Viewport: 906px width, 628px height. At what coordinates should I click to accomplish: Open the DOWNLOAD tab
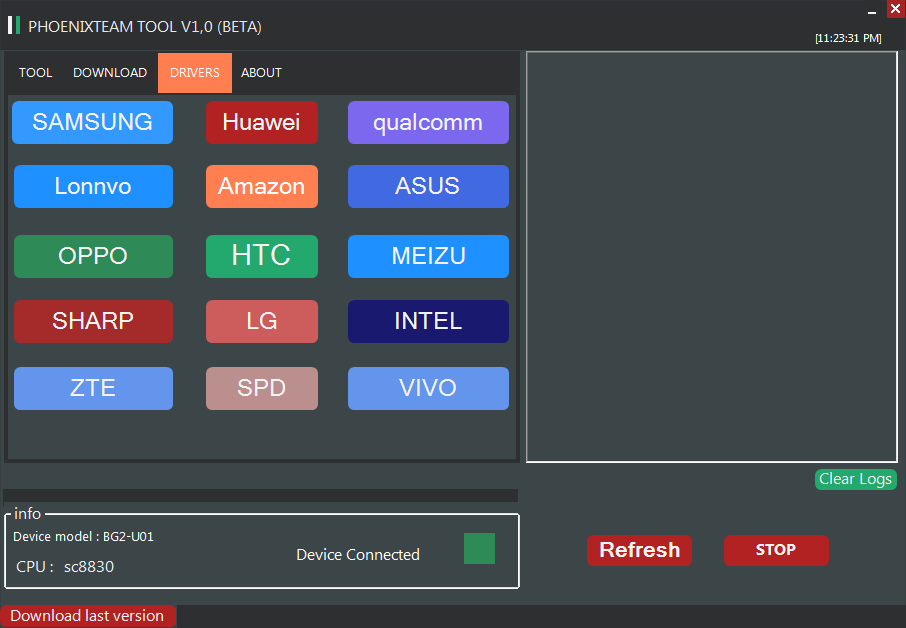(110, 73)
